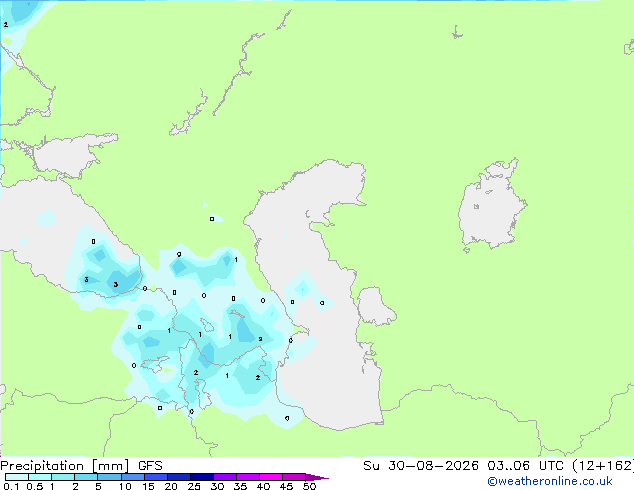
Task: Click the 0.5 legend scale label
Action: coord(34,486)
